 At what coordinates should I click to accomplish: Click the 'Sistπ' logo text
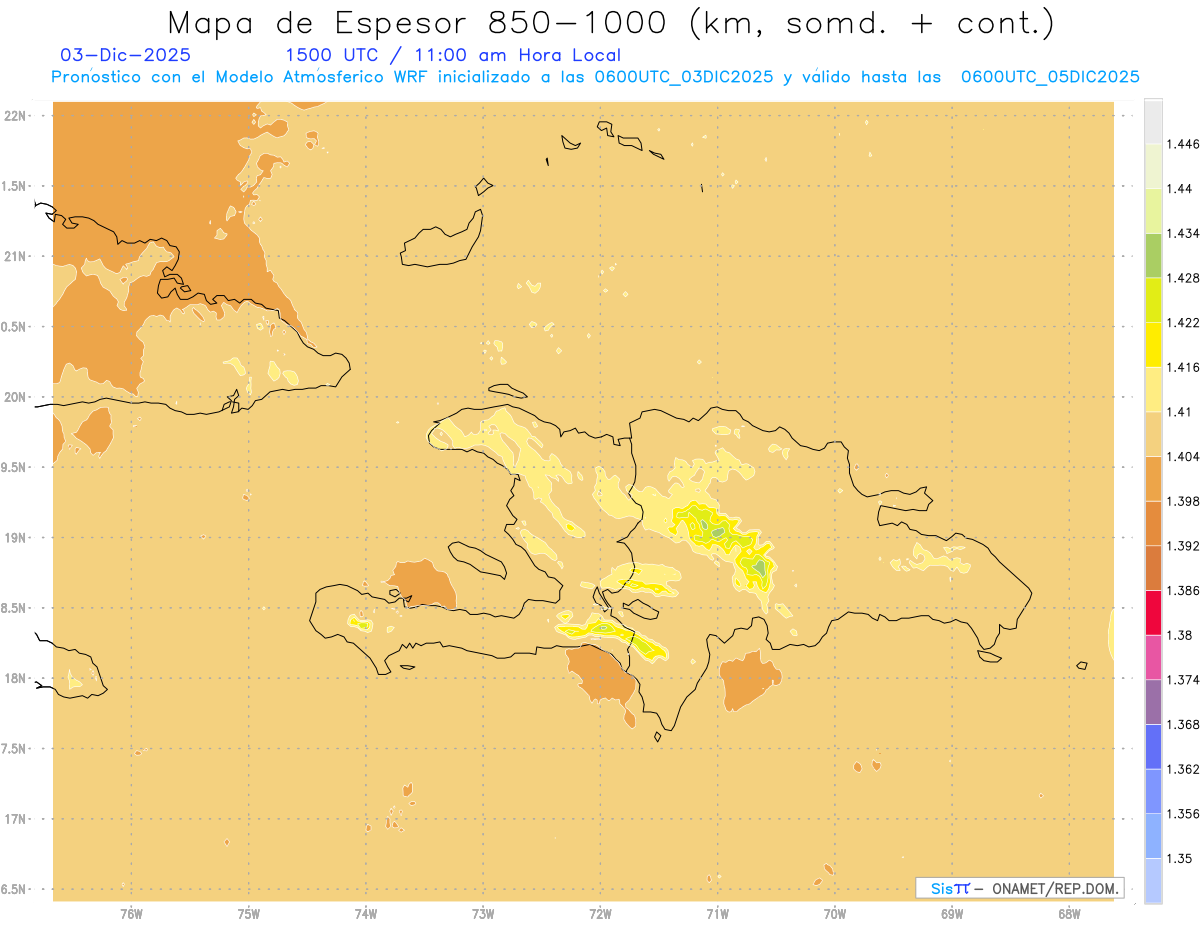[x=949, y=888]
